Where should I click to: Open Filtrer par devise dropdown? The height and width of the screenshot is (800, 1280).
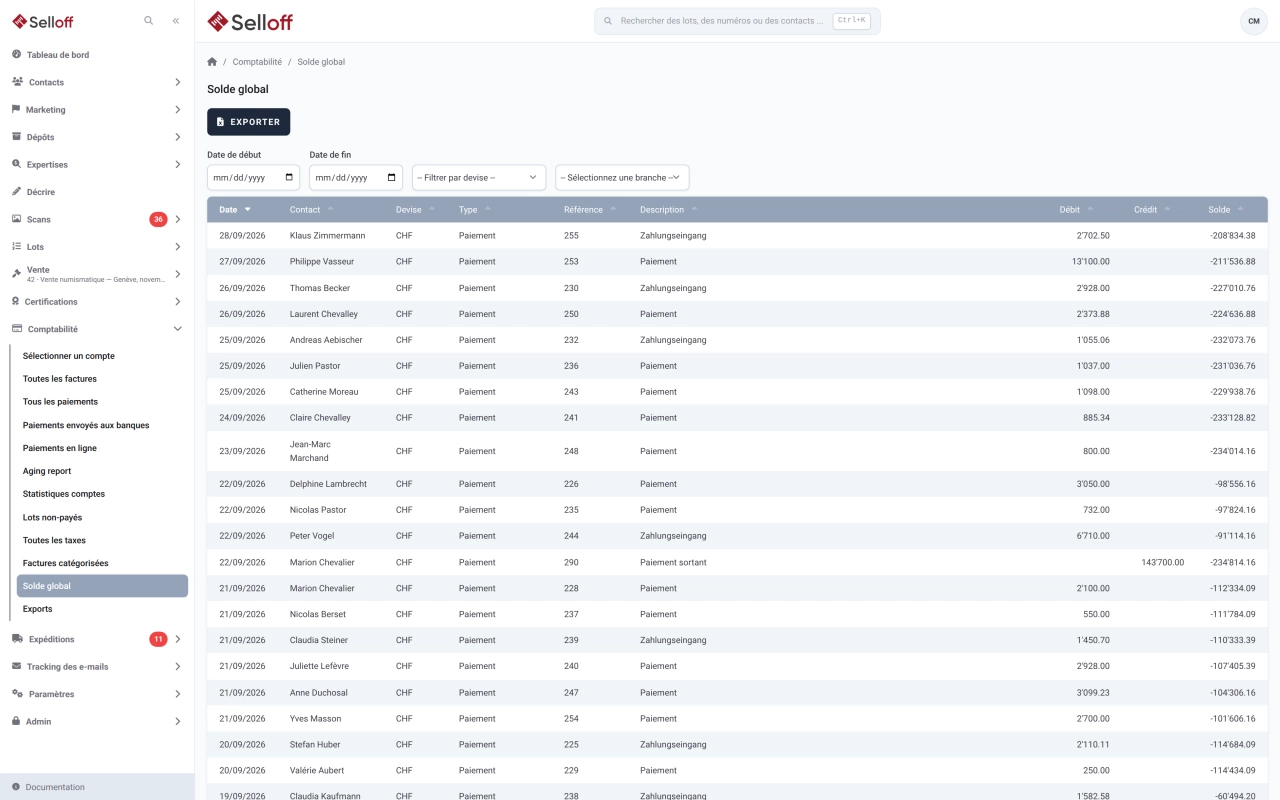[x=479, y=177]
